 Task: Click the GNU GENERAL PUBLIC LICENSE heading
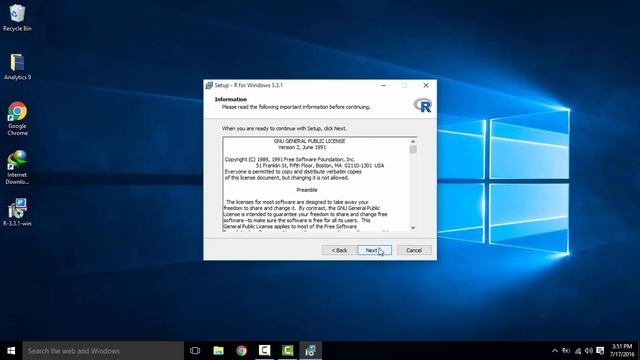[309, 141]
